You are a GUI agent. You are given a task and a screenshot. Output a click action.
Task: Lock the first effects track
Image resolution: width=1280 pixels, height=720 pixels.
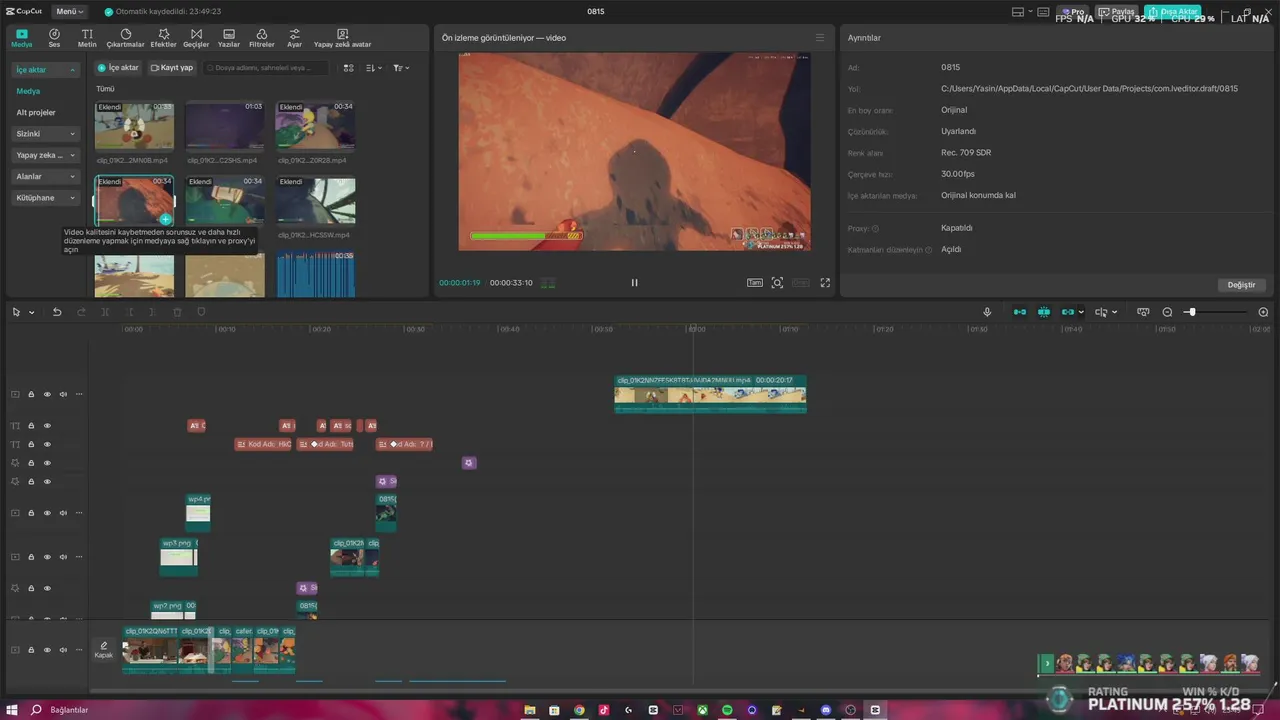(x=31, y=463)
